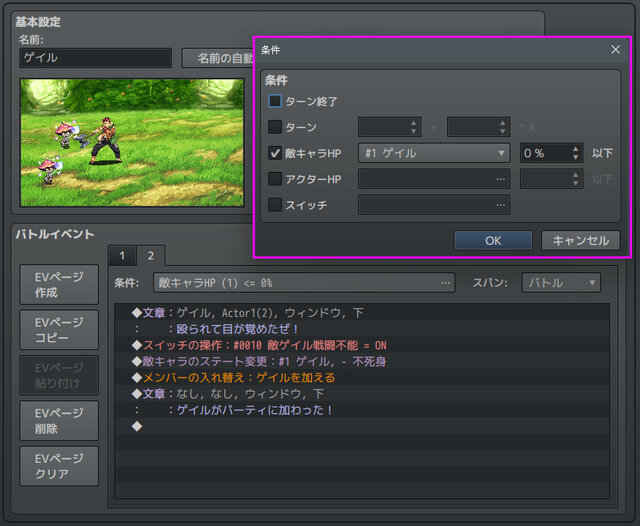
Task: Switch to battle event page 1 tab
Action: click(x=122, y=256)
